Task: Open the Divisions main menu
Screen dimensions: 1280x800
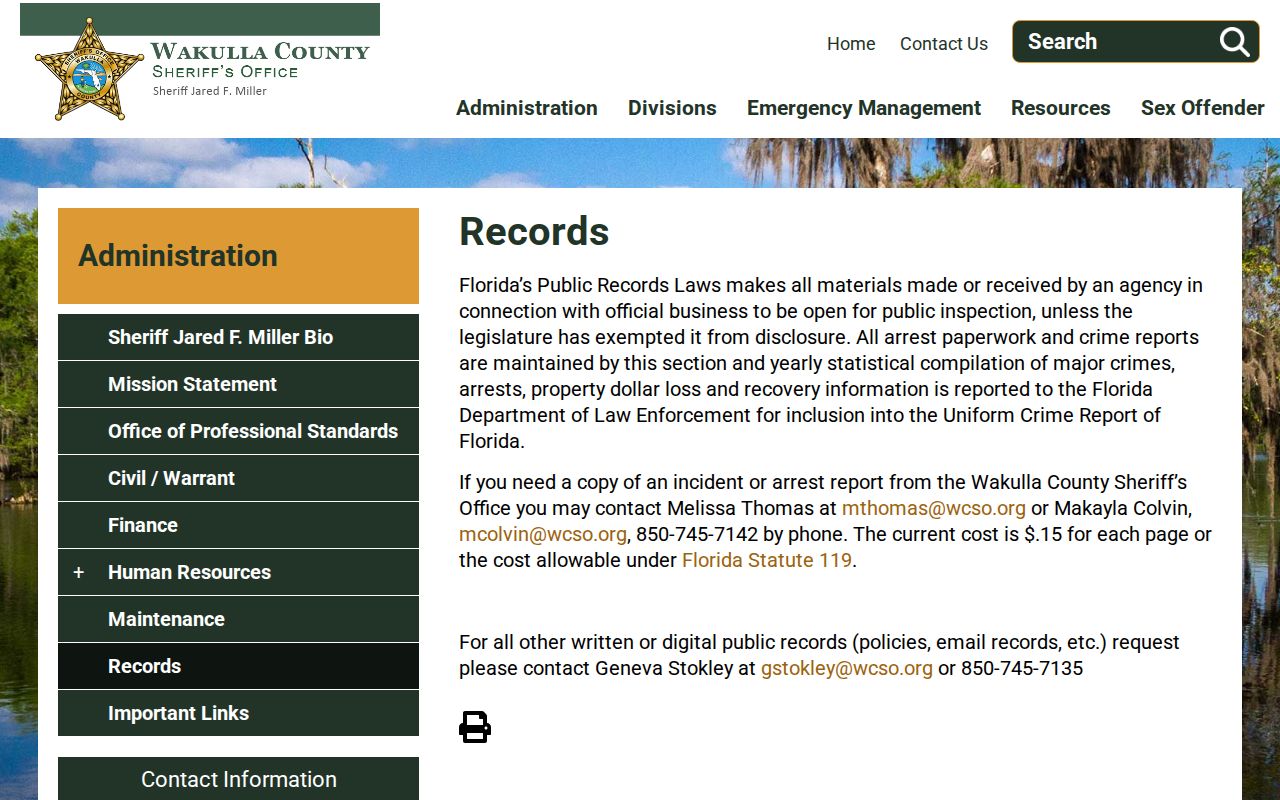Action: click(x=672, y=108)
